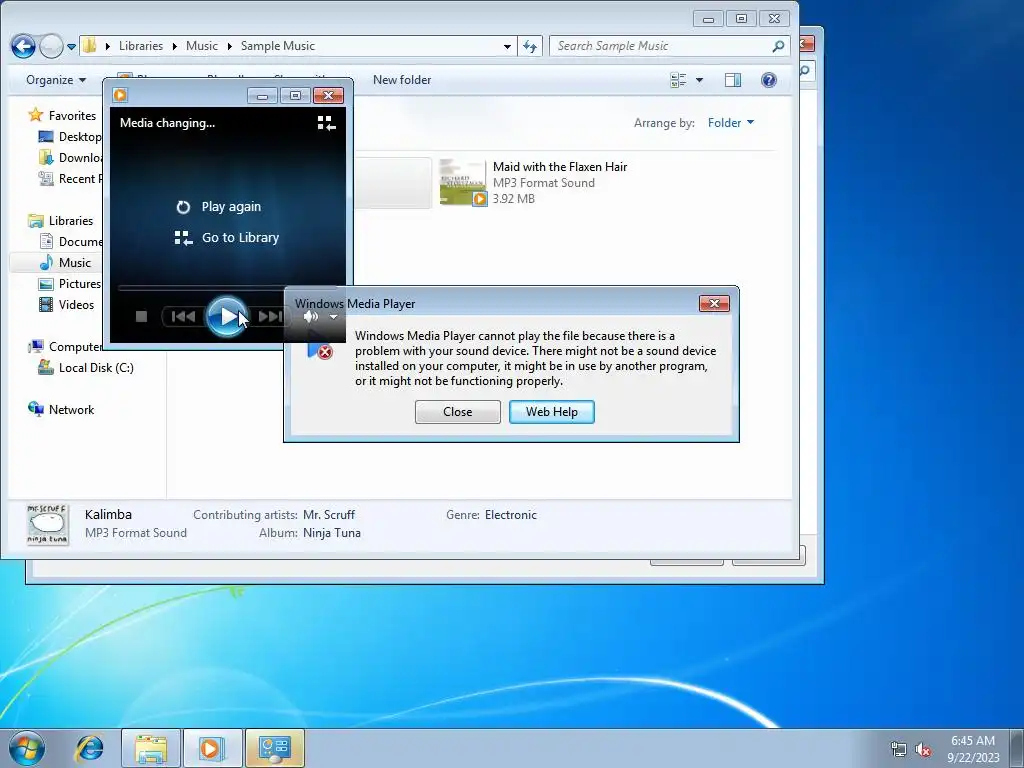Screen dimensions: 1024x768
Task: Click the Electronic genre value
Action: click(510, 515)
